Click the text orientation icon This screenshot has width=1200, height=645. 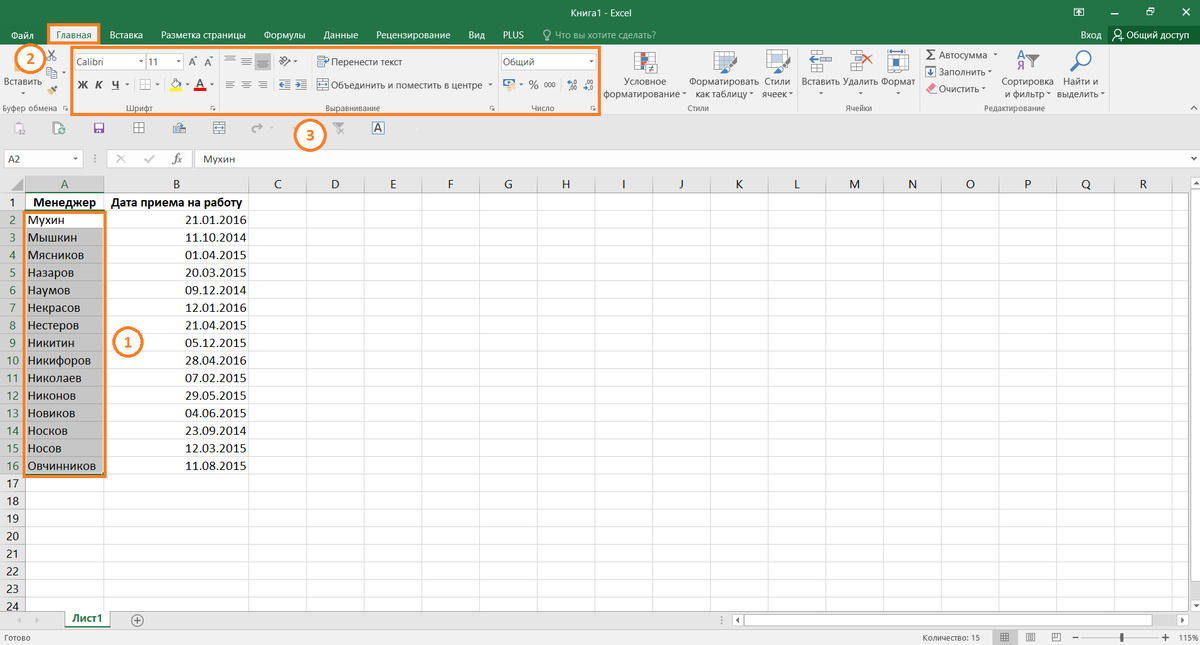point(285,62)
